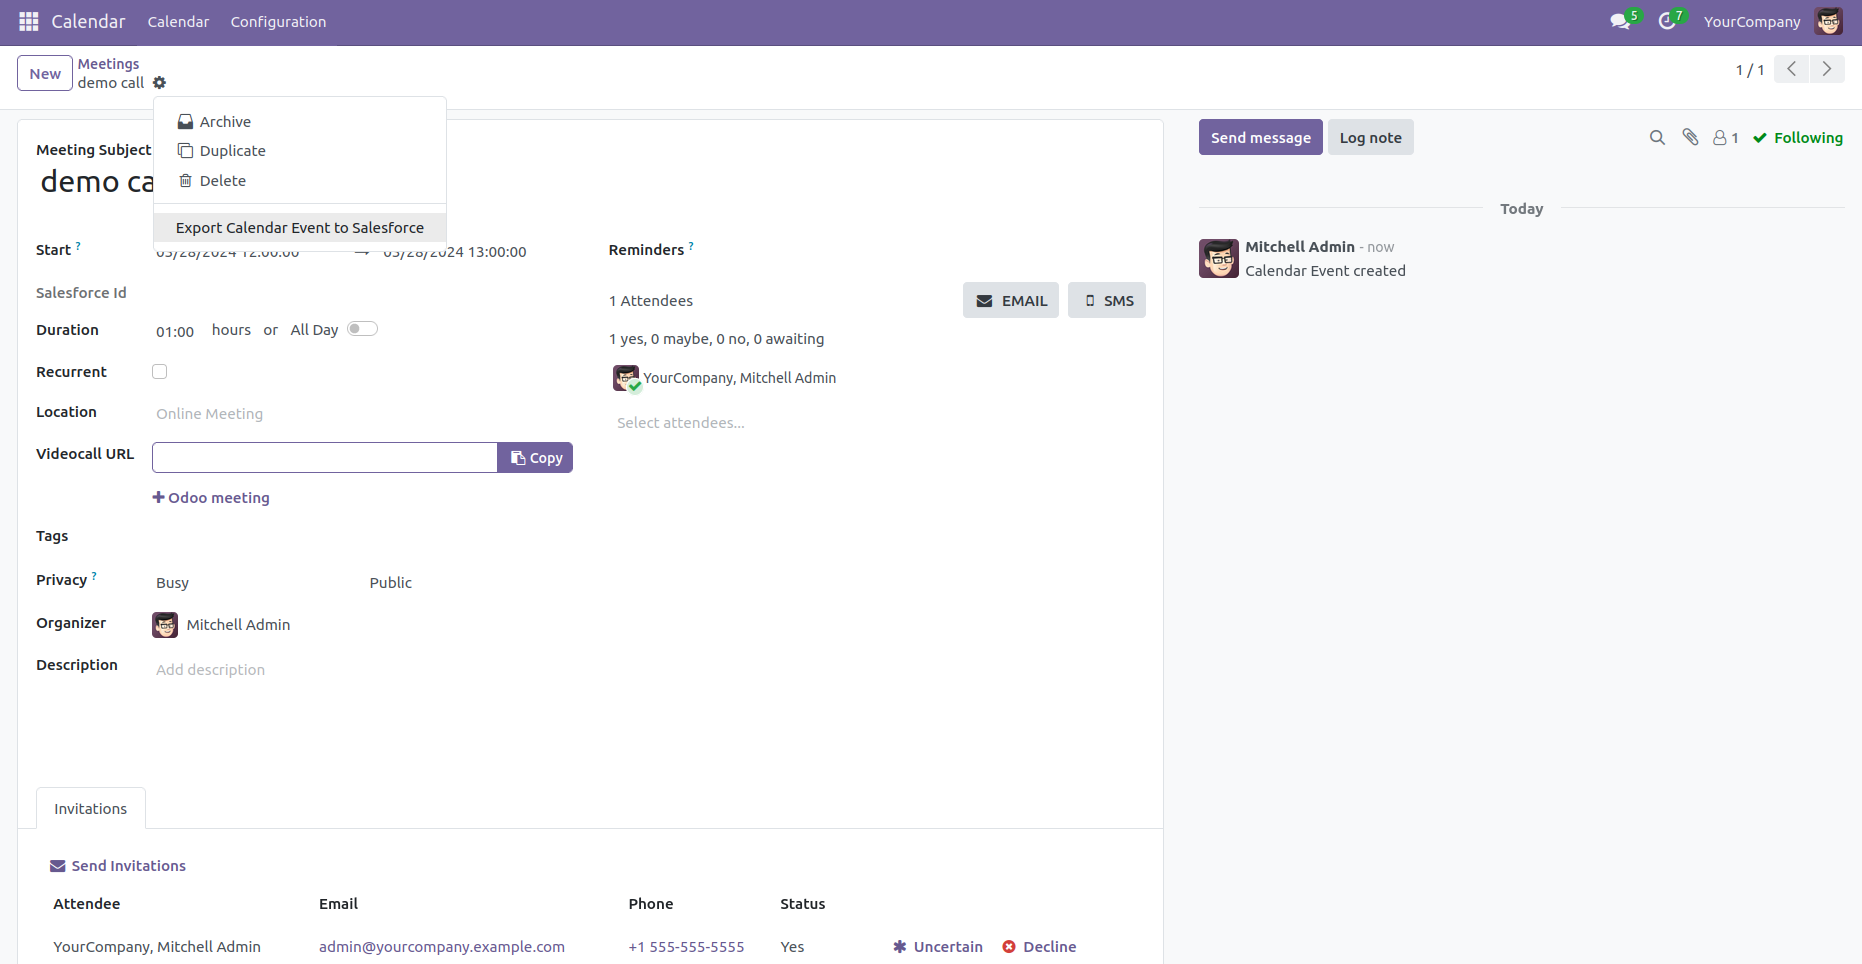Click the help question mark beside Reminders
This screenshot has width=1862, height=964.
coord(691,245)
